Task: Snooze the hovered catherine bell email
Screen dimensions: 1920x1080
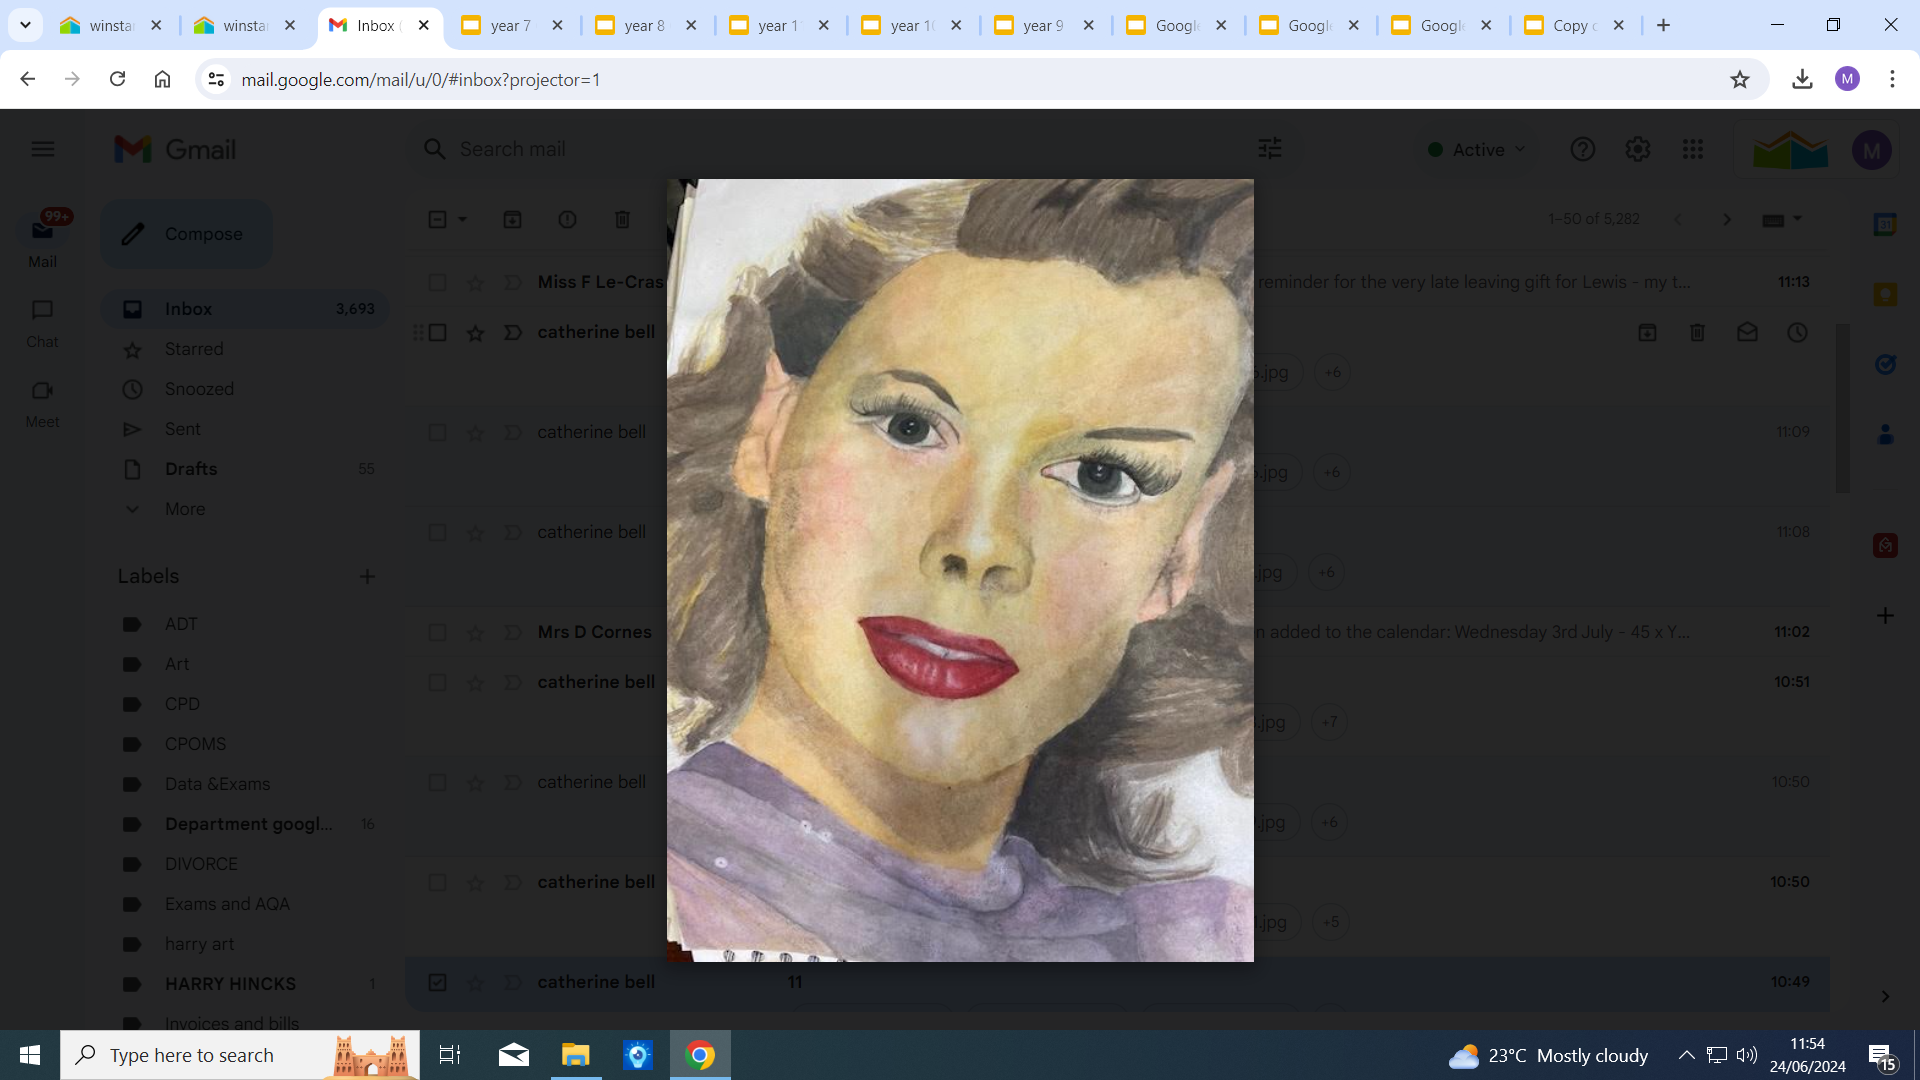Action: click(x=1797, y=332)
